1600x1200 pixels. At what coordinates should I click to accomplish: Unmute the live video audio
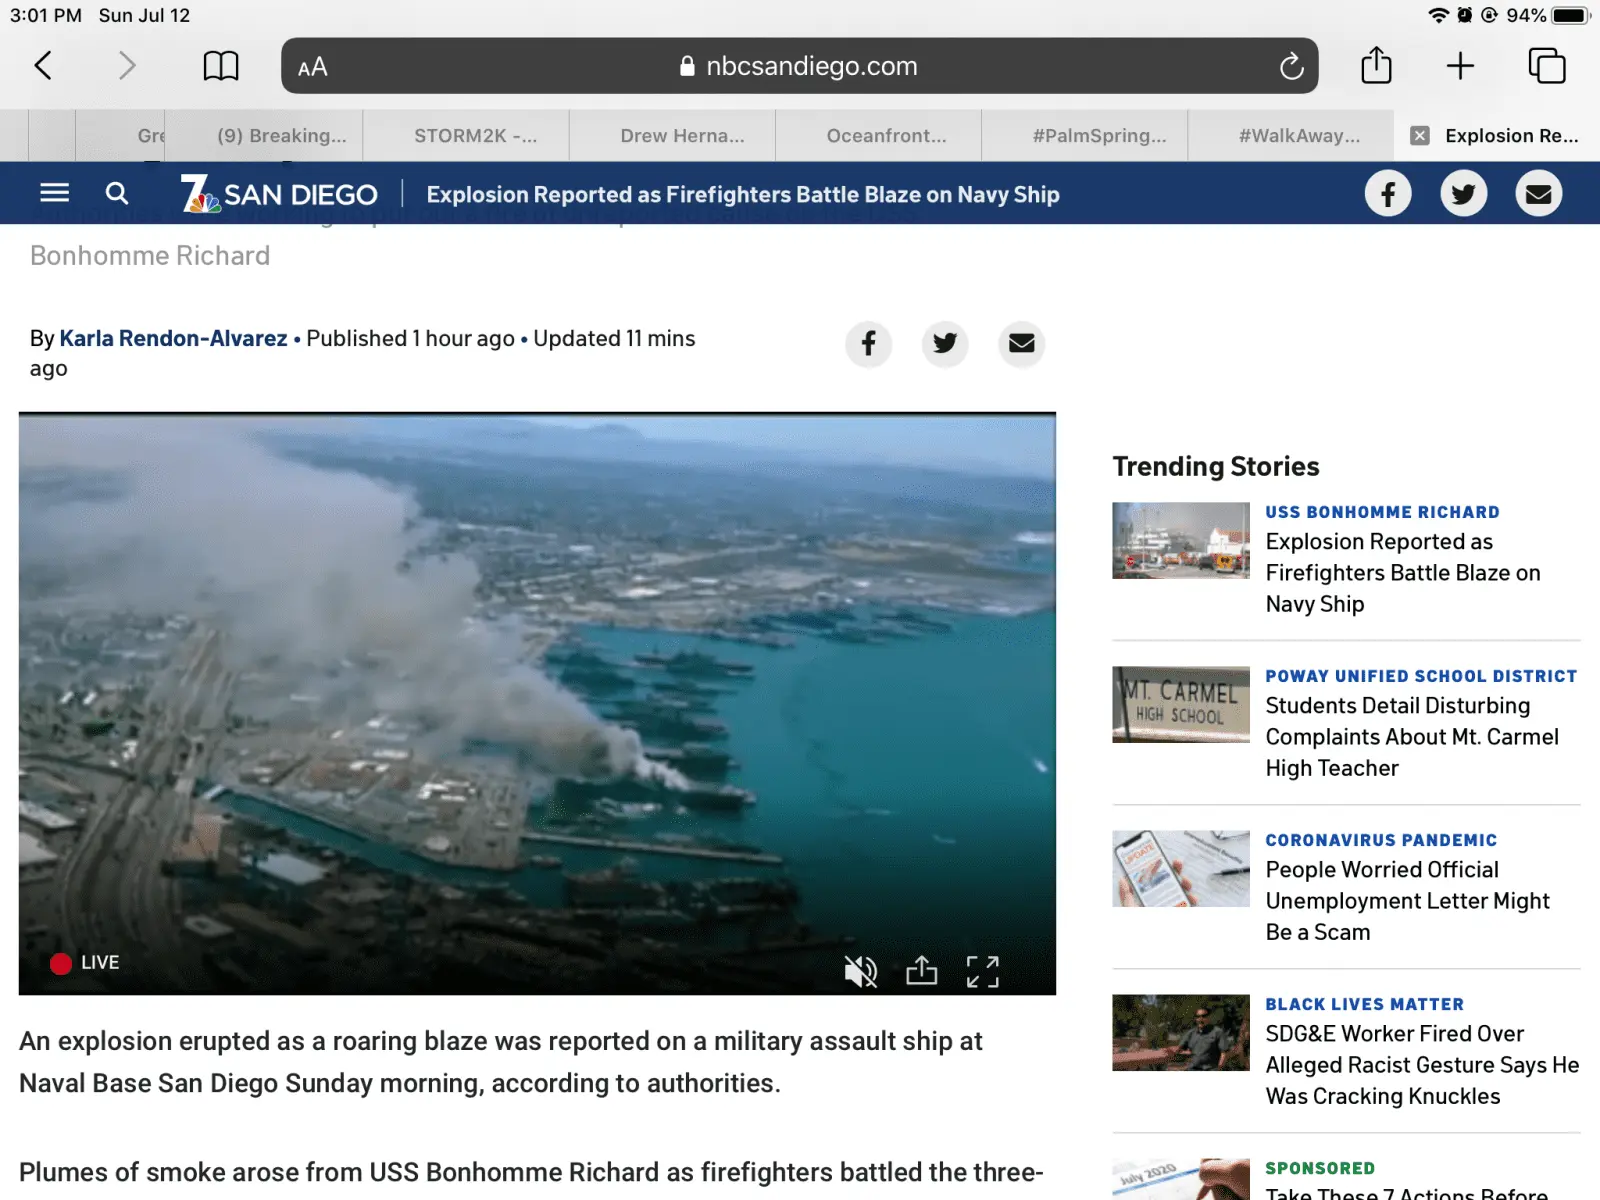tap(860, 970)
